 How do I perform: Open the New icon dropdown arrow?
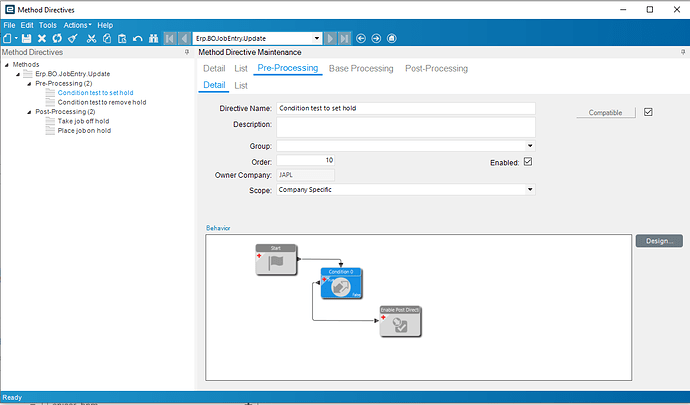point(16,38)
